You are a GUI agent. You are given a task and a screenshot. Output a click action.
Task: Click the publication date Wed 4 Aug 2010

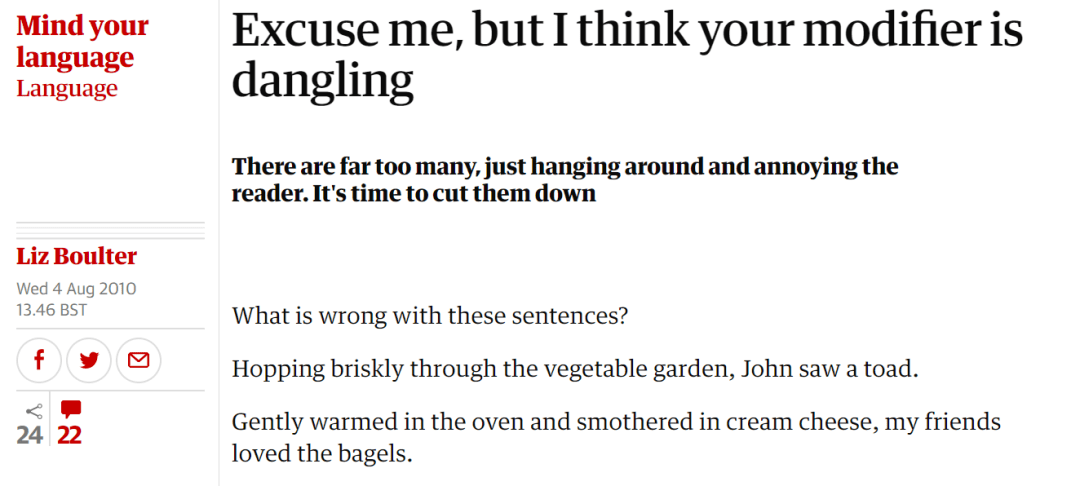(x=76, y=288)
